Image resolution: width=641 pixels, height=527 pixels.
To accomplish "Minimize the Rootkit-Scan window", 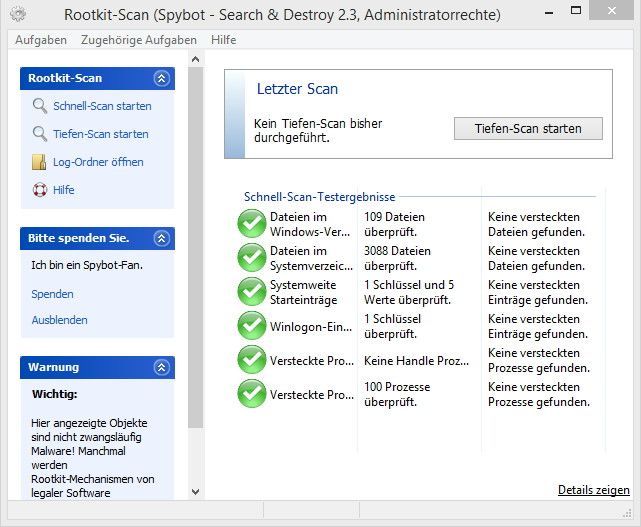I will [x=549, y=12].
